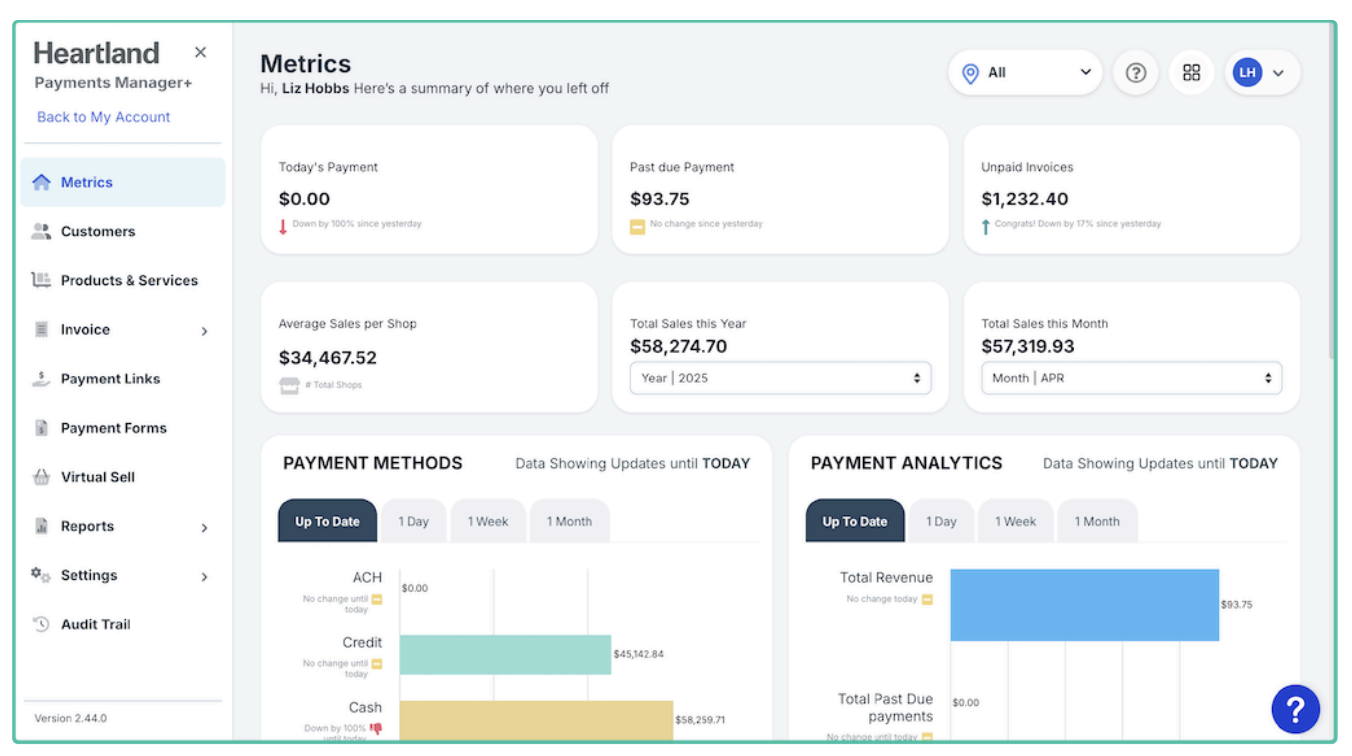Image resolution: width=1352 pixels, height=756 pixels.
Task: Open the LH user avatar menu
Action: (x=1261, y=73)
